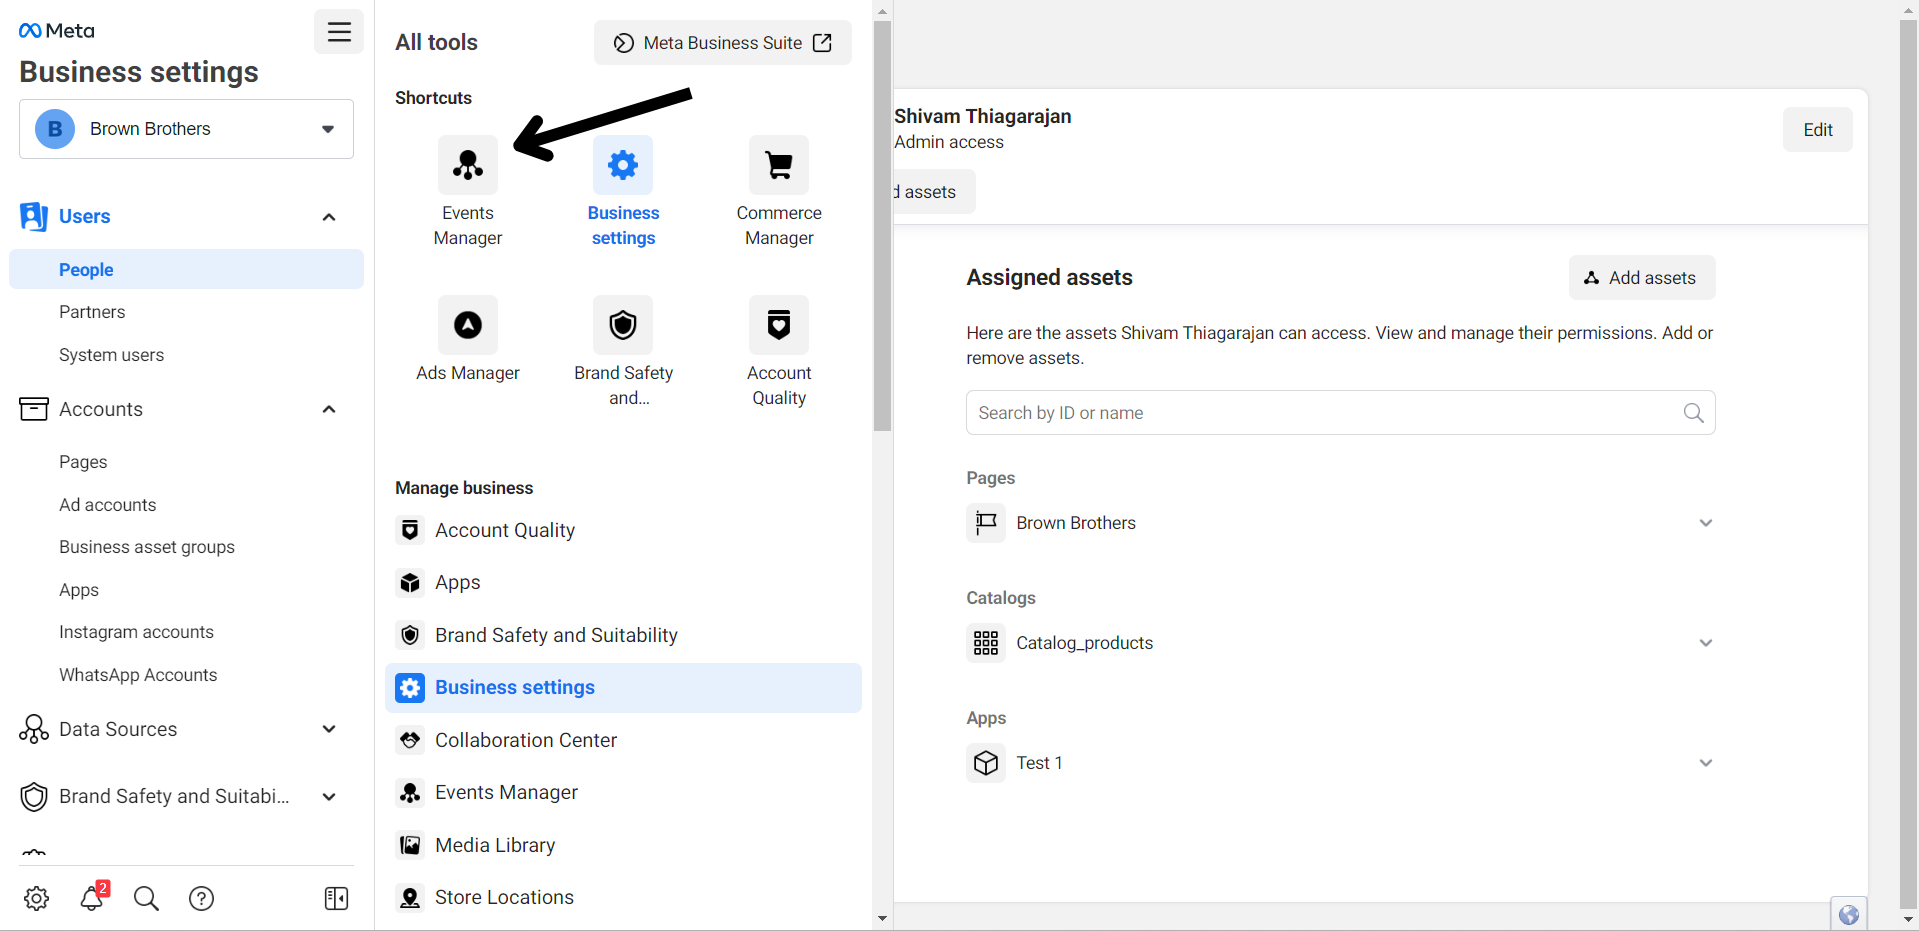Click the Add assets button
1919x931 pixels.
(1641, 278)
